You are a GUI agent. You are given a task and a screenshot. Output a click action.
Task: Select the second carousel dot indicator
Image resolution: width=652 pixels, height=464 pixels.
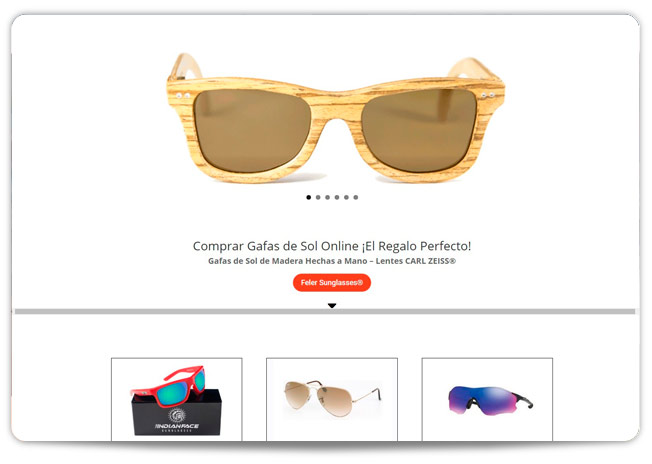tap(318, 197)
